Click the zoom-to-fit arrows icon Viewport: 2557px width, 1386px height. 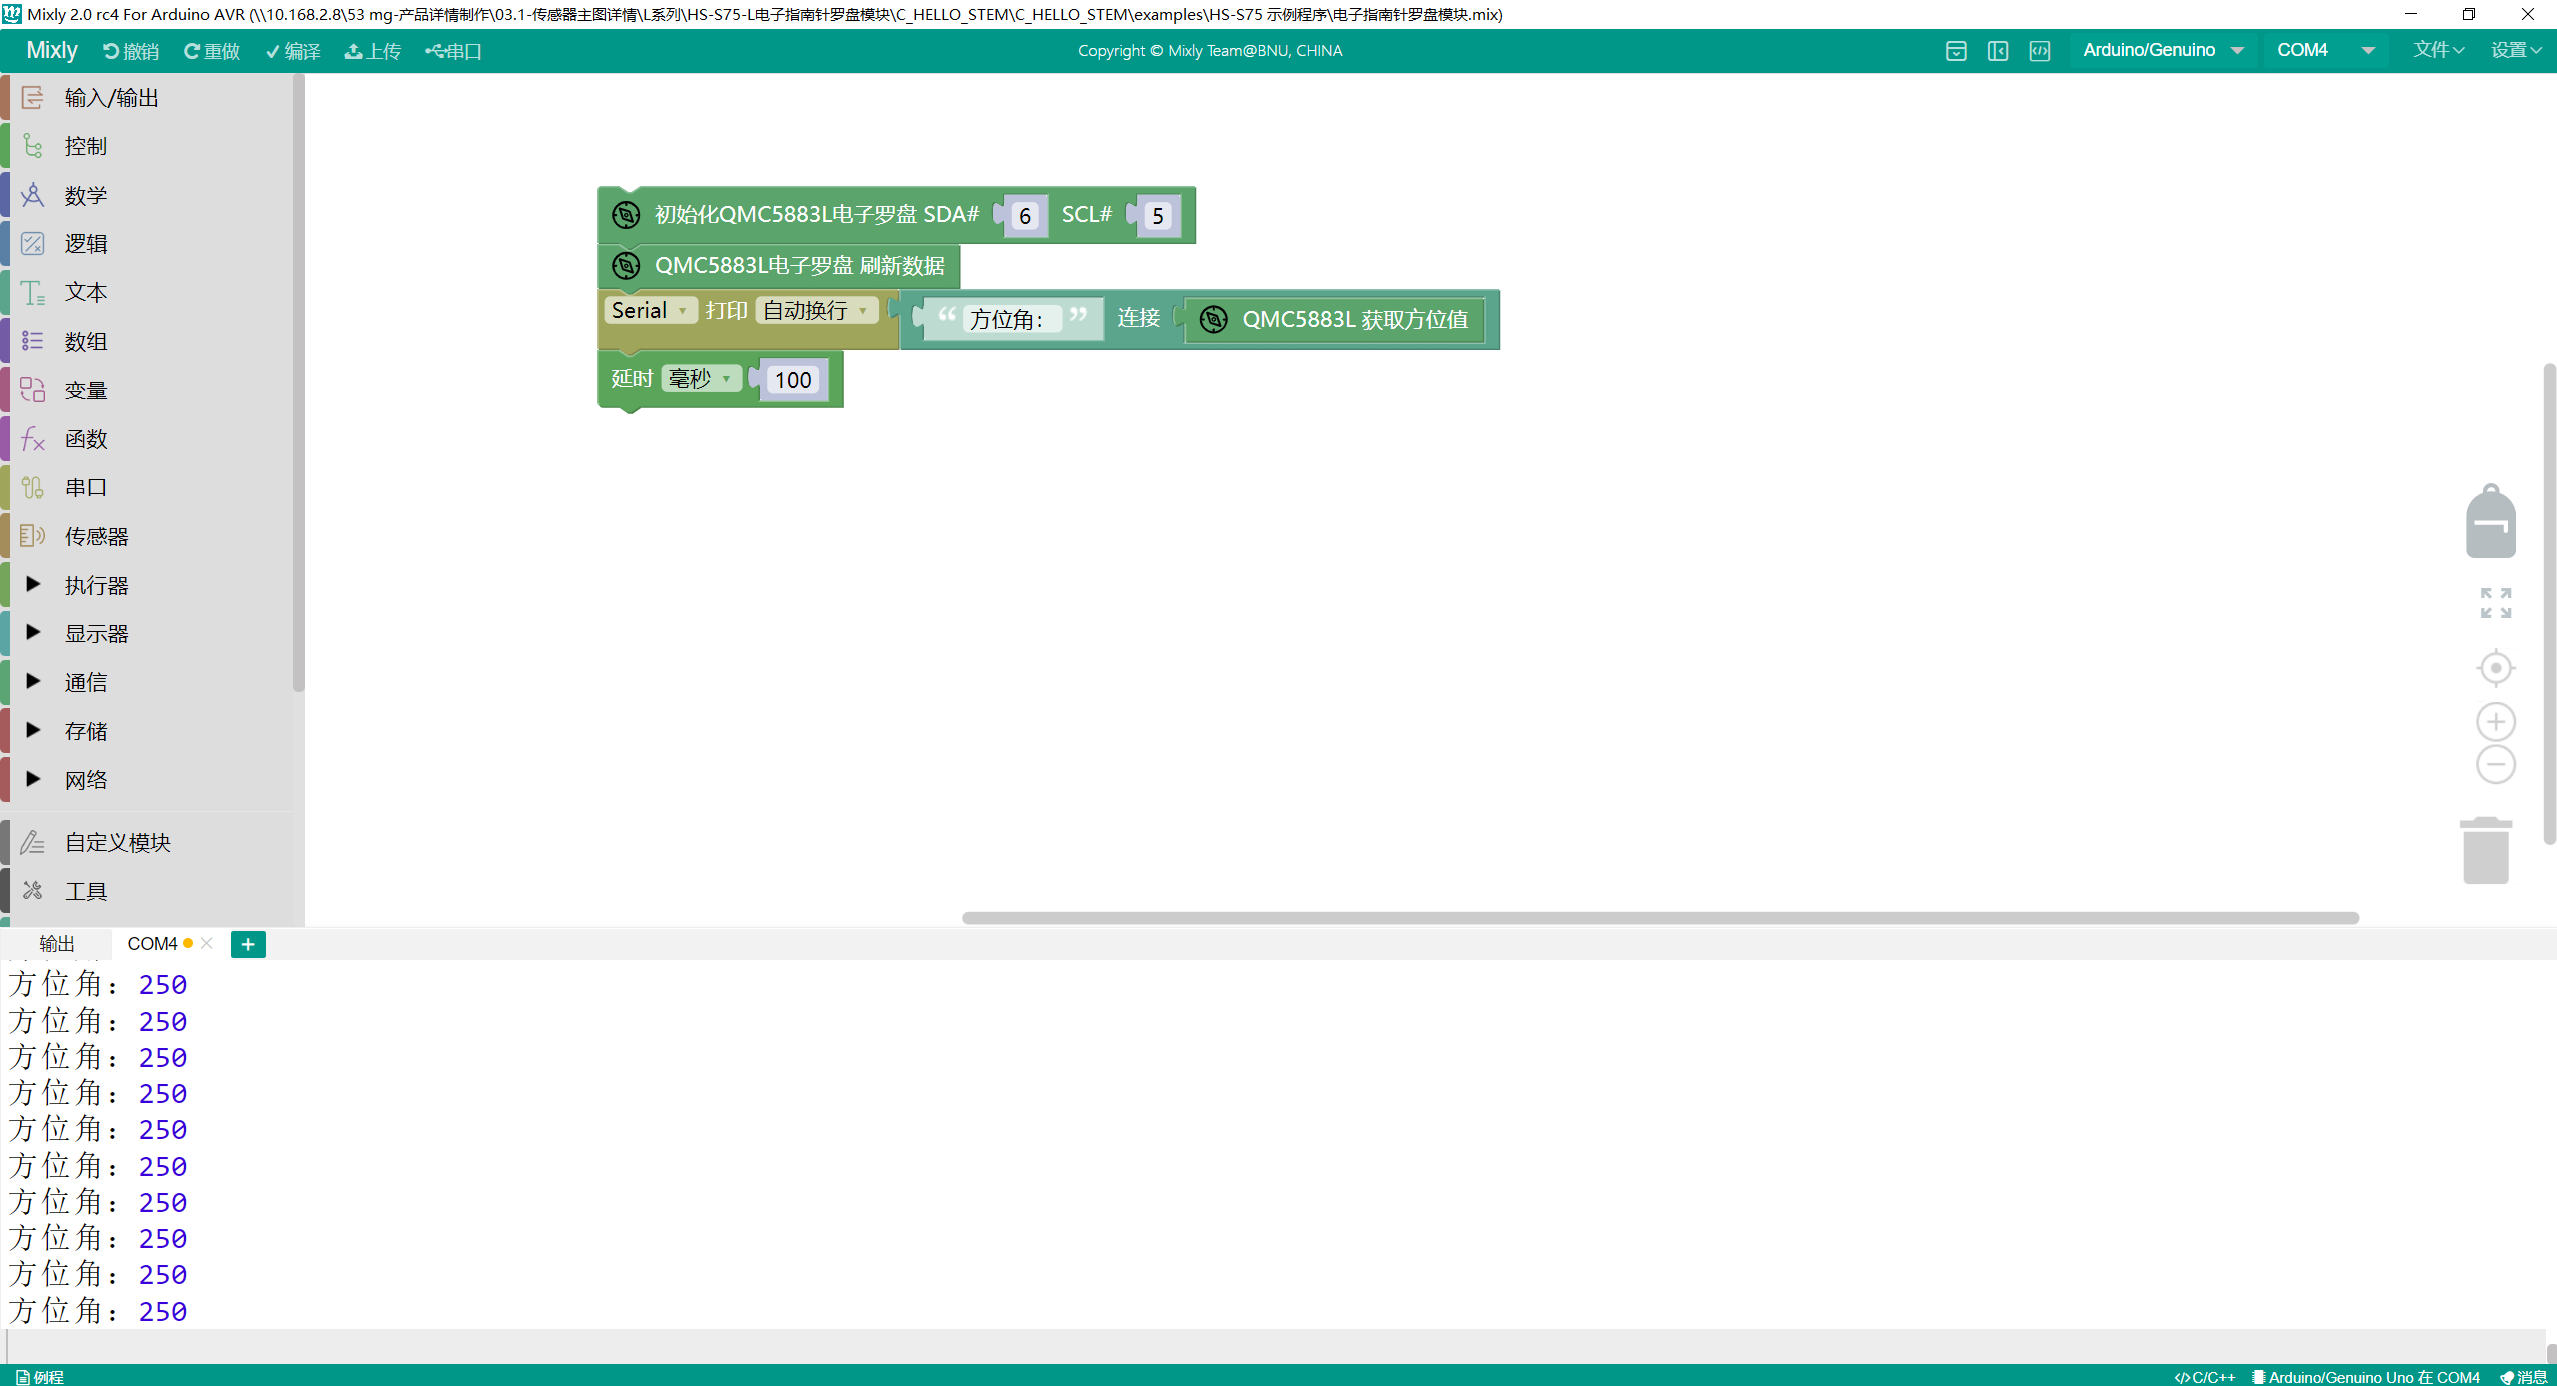(2495, 603)
